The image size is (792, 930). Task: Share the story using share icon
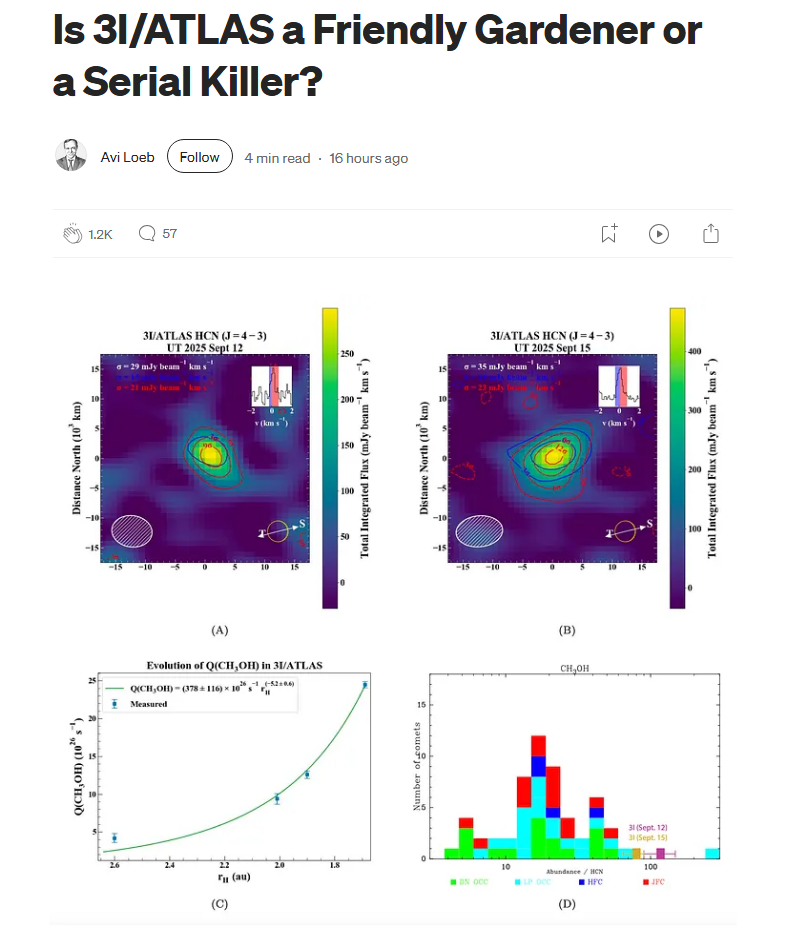[x=710, y=234]
